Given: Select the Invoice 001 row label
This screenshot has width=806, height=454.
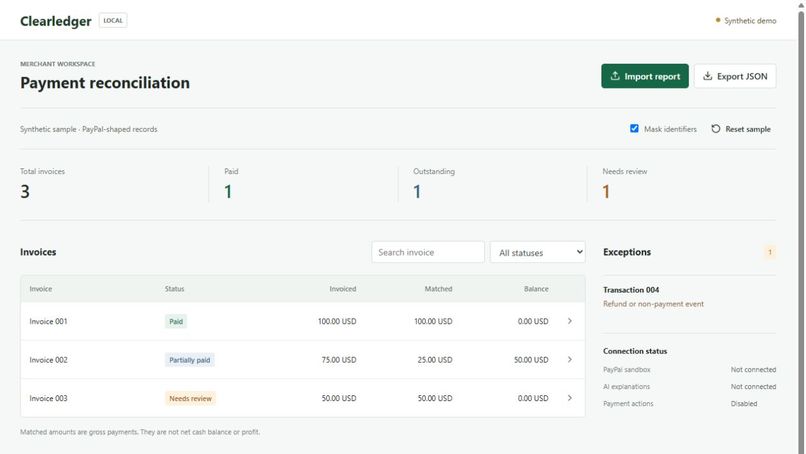Looking at the screenshot, I should click(48, 321).
